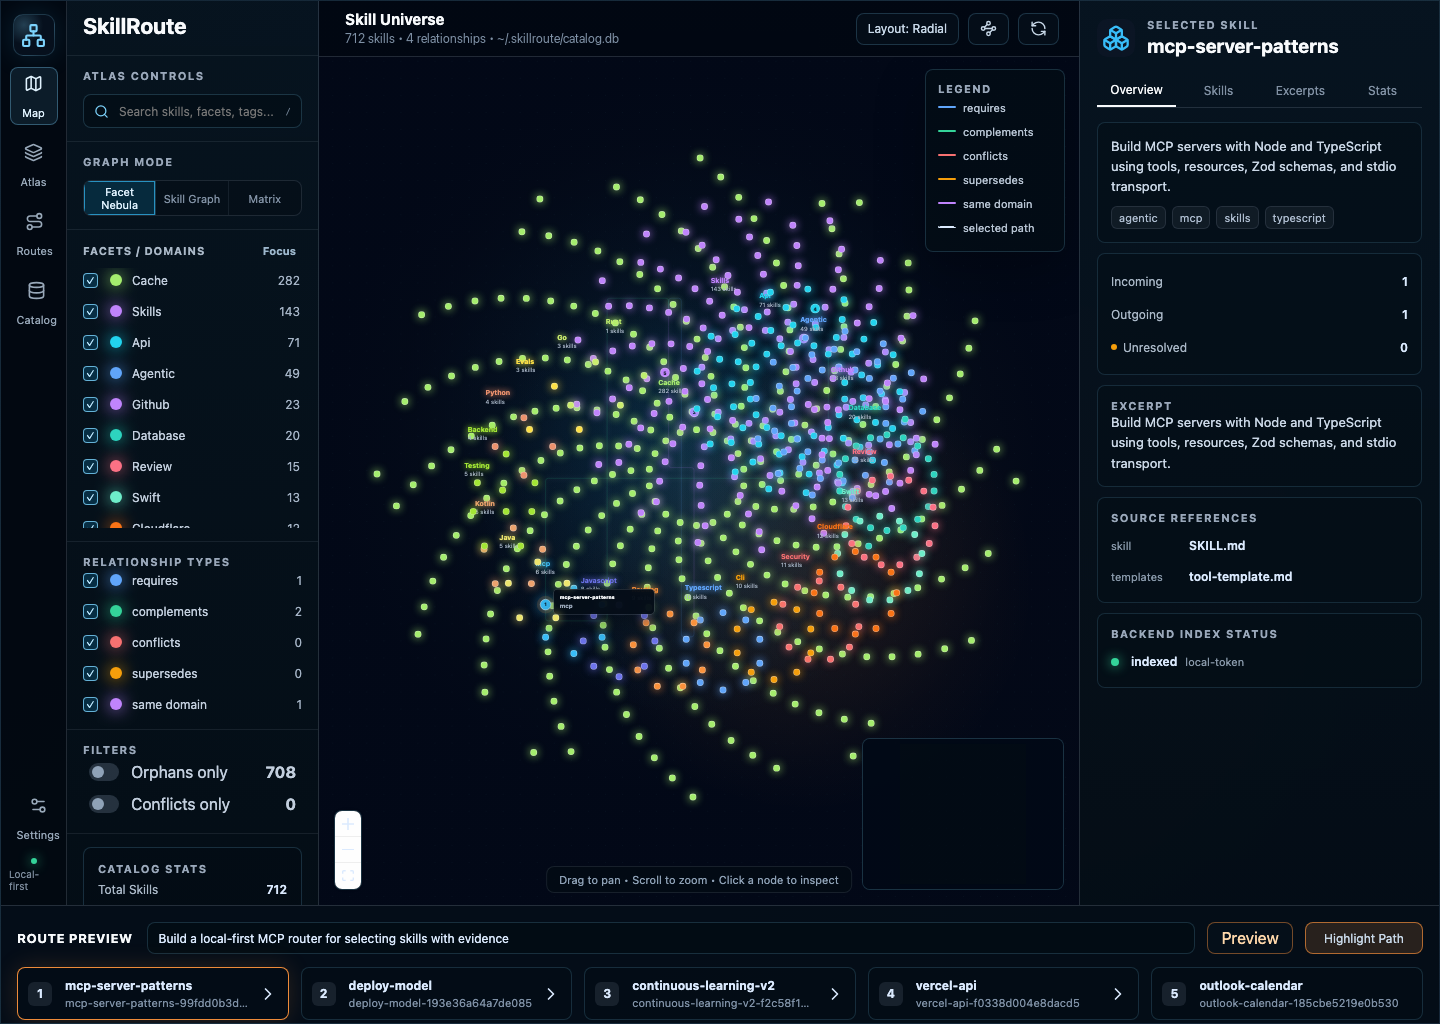
Task: Uncheck the Swift facet
Action: pos(90,498)
